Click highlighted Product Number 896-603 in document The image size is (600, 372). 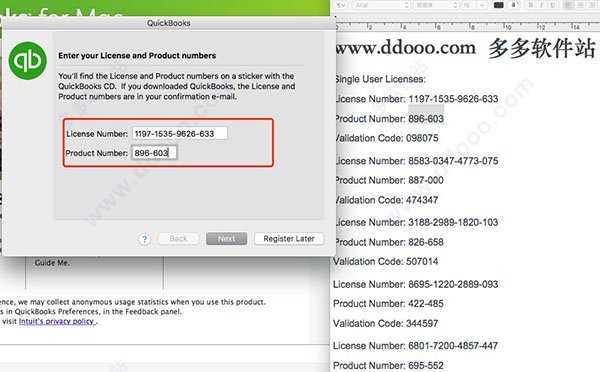point(426,119)
